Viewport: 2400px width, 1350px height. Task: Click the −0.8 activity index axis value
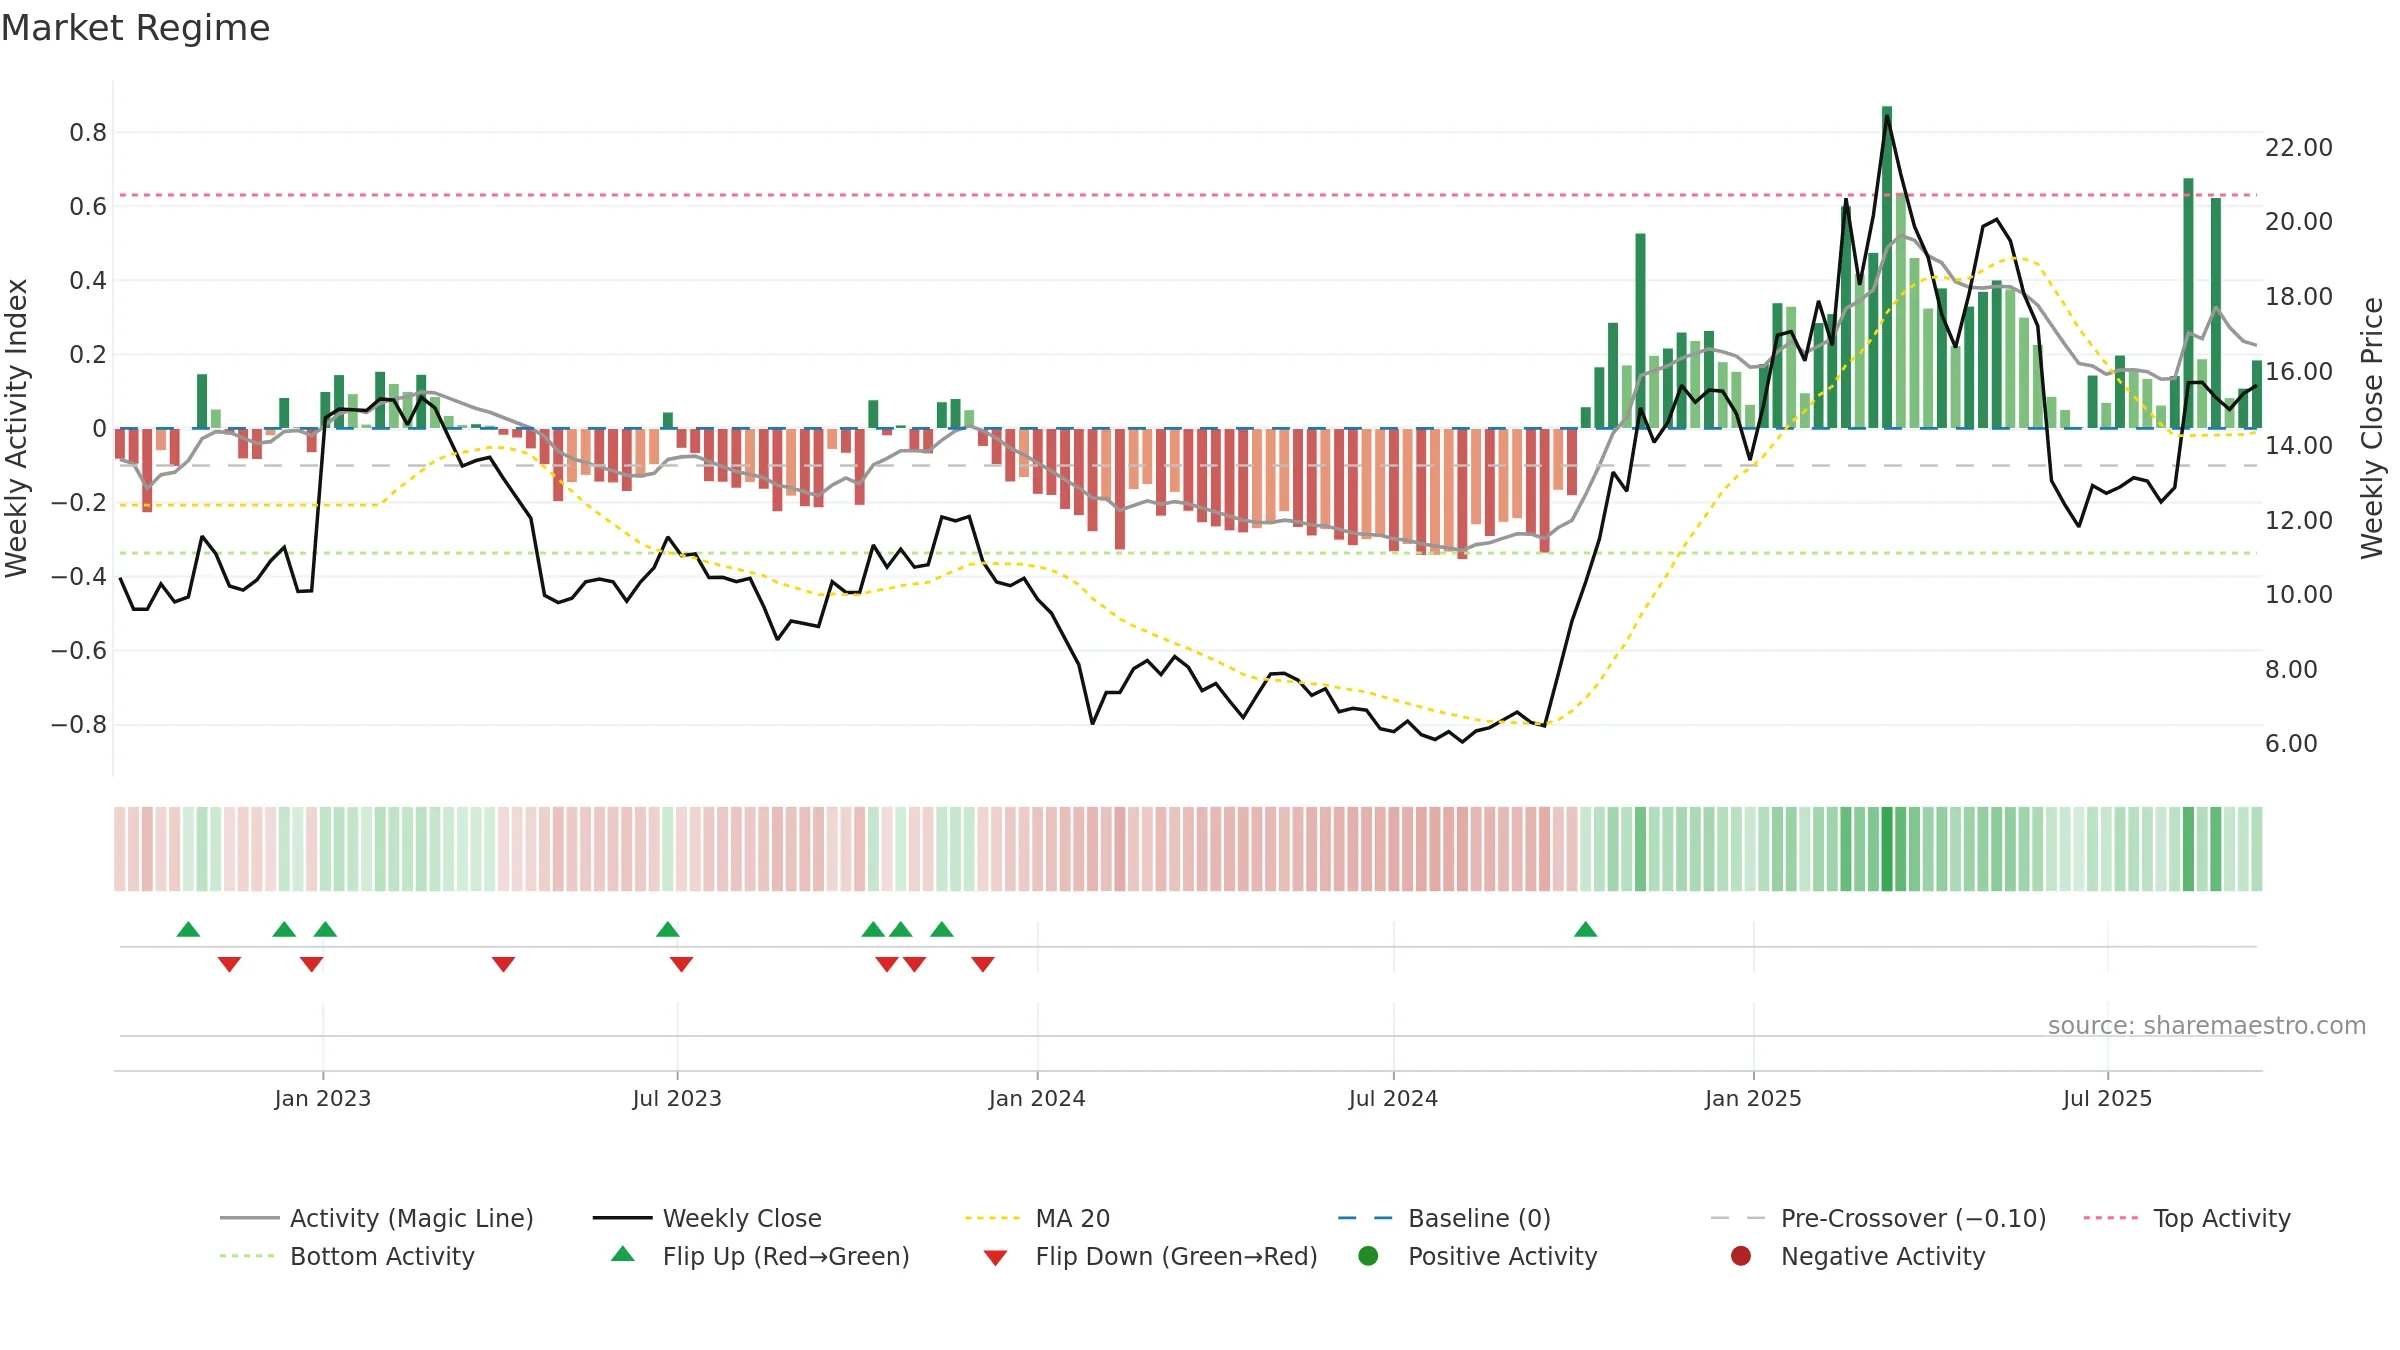(79, 724)
